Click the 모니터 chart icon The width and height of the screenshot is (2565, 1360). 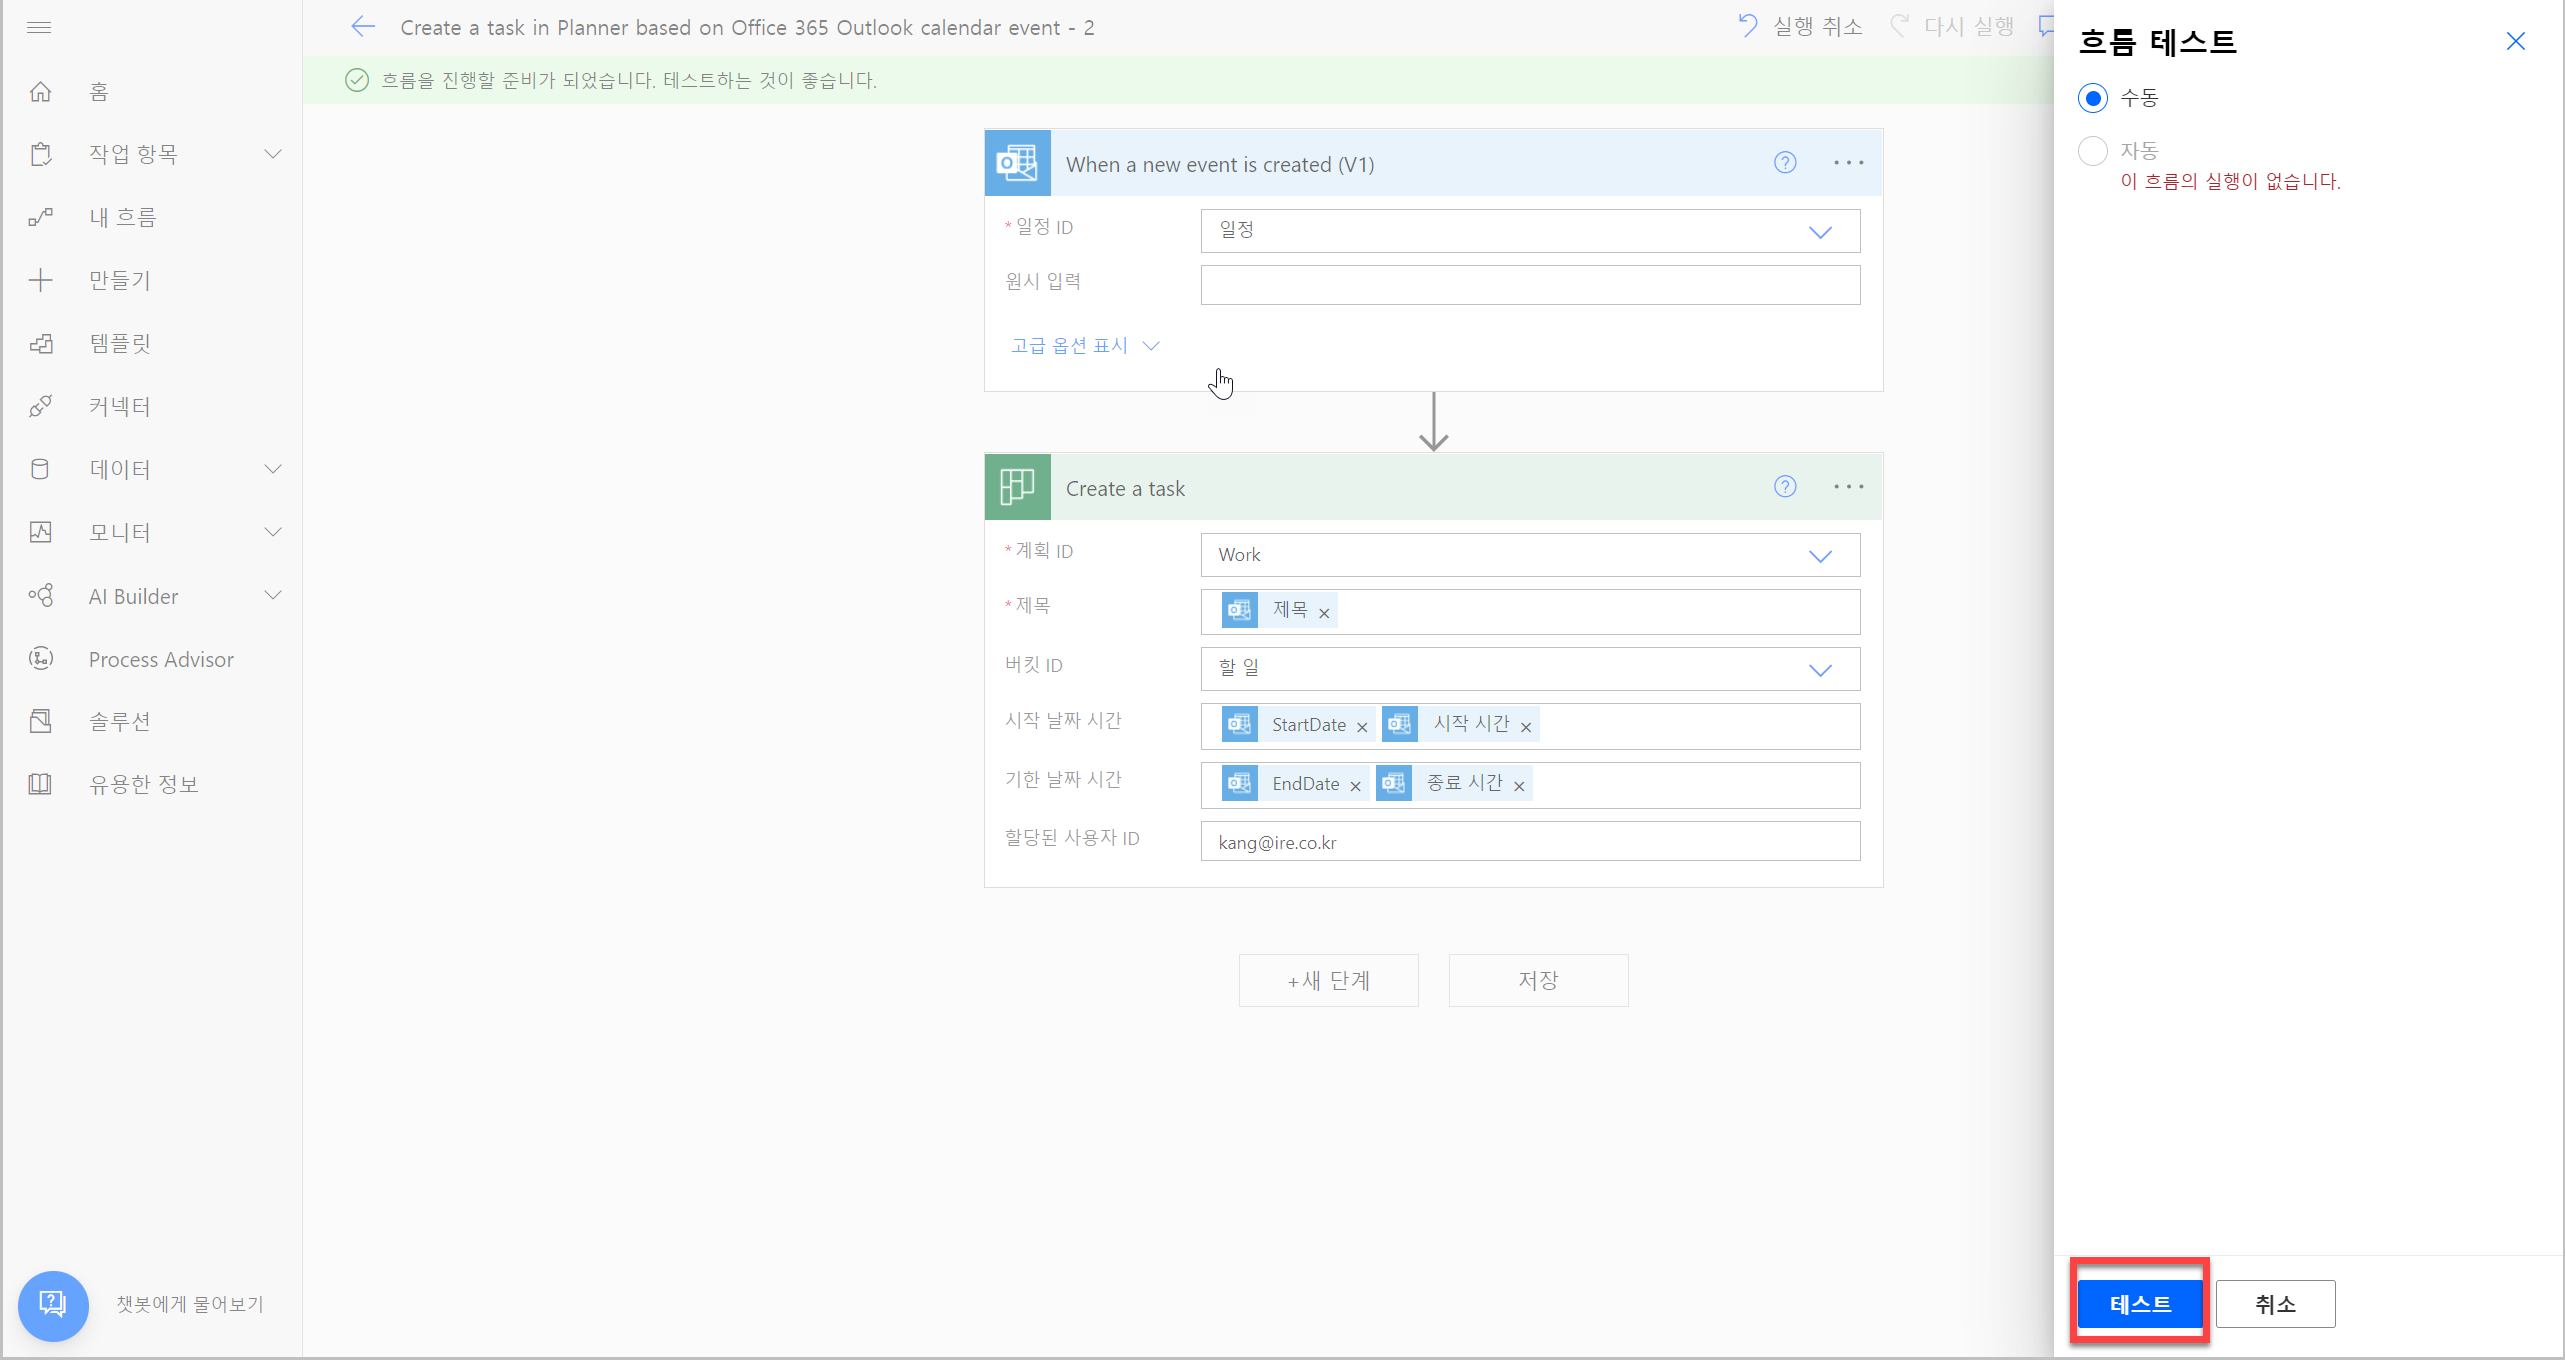tap(40, 532)
